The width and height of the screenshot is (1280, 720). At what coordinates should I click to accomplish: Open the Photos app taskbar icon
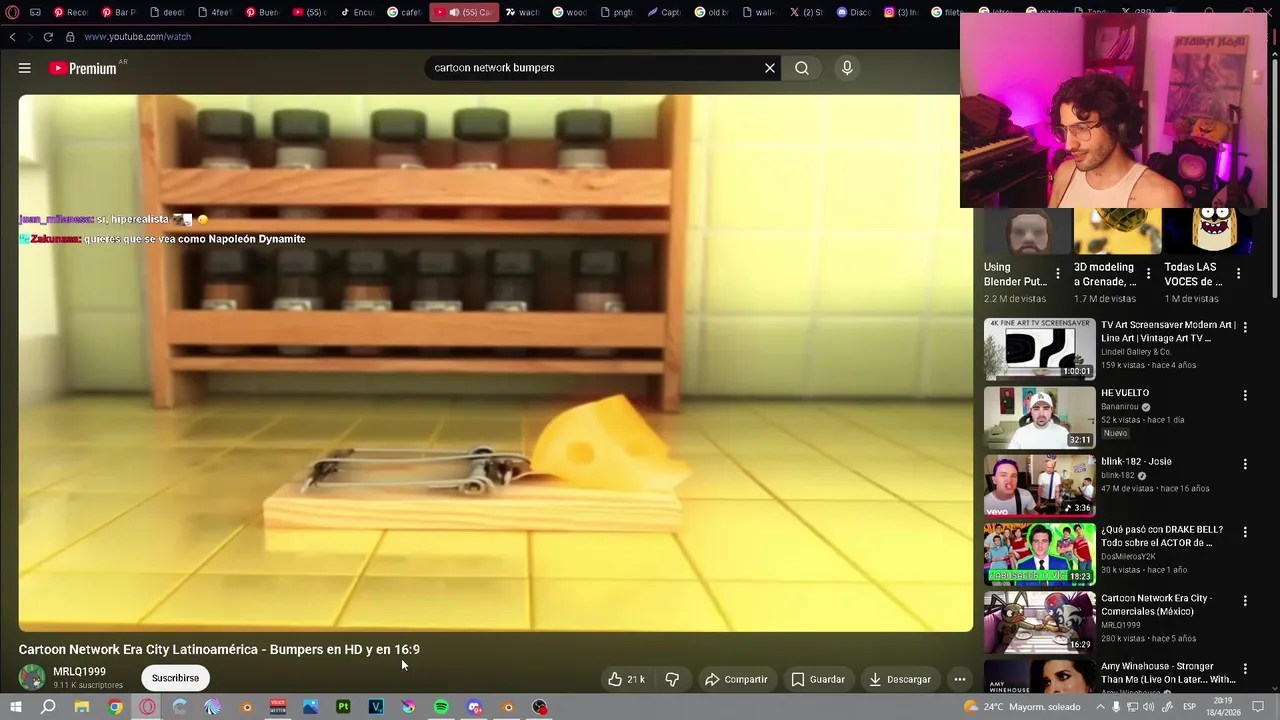(311, 707)
